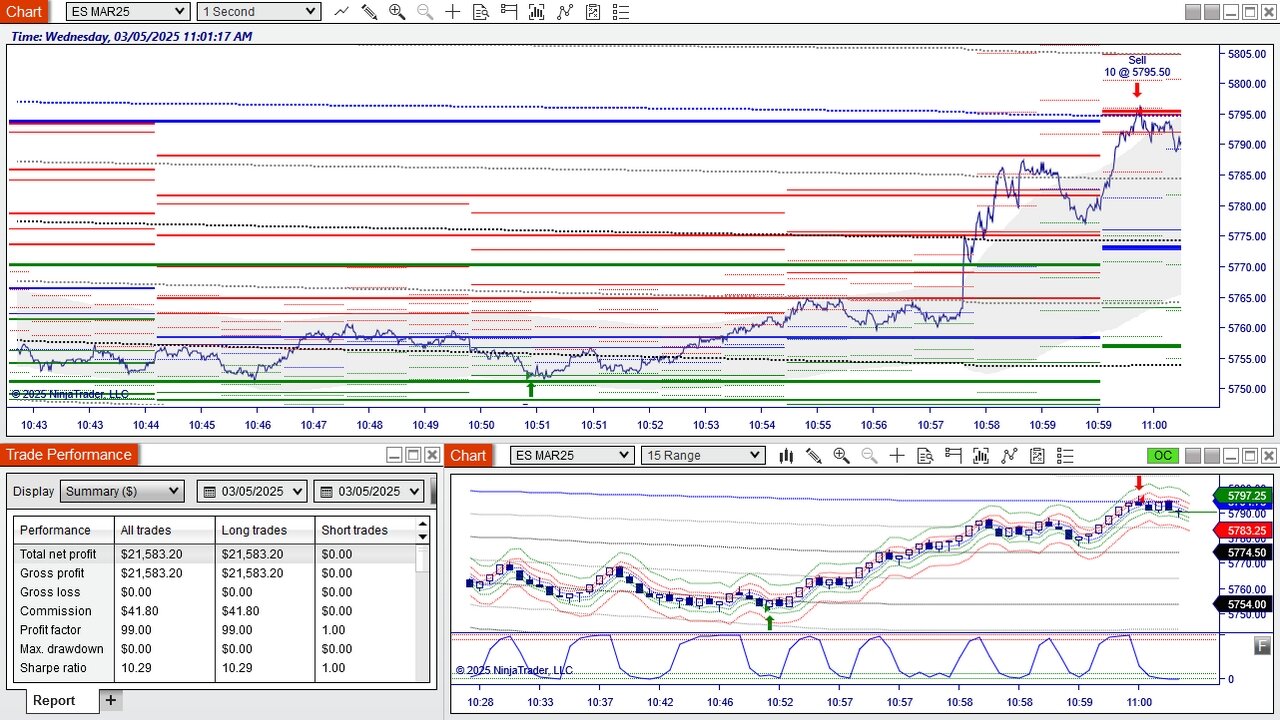1280x720 pixels.
Task: Click Chart tab title of bottom window
Action: (468, 456)
